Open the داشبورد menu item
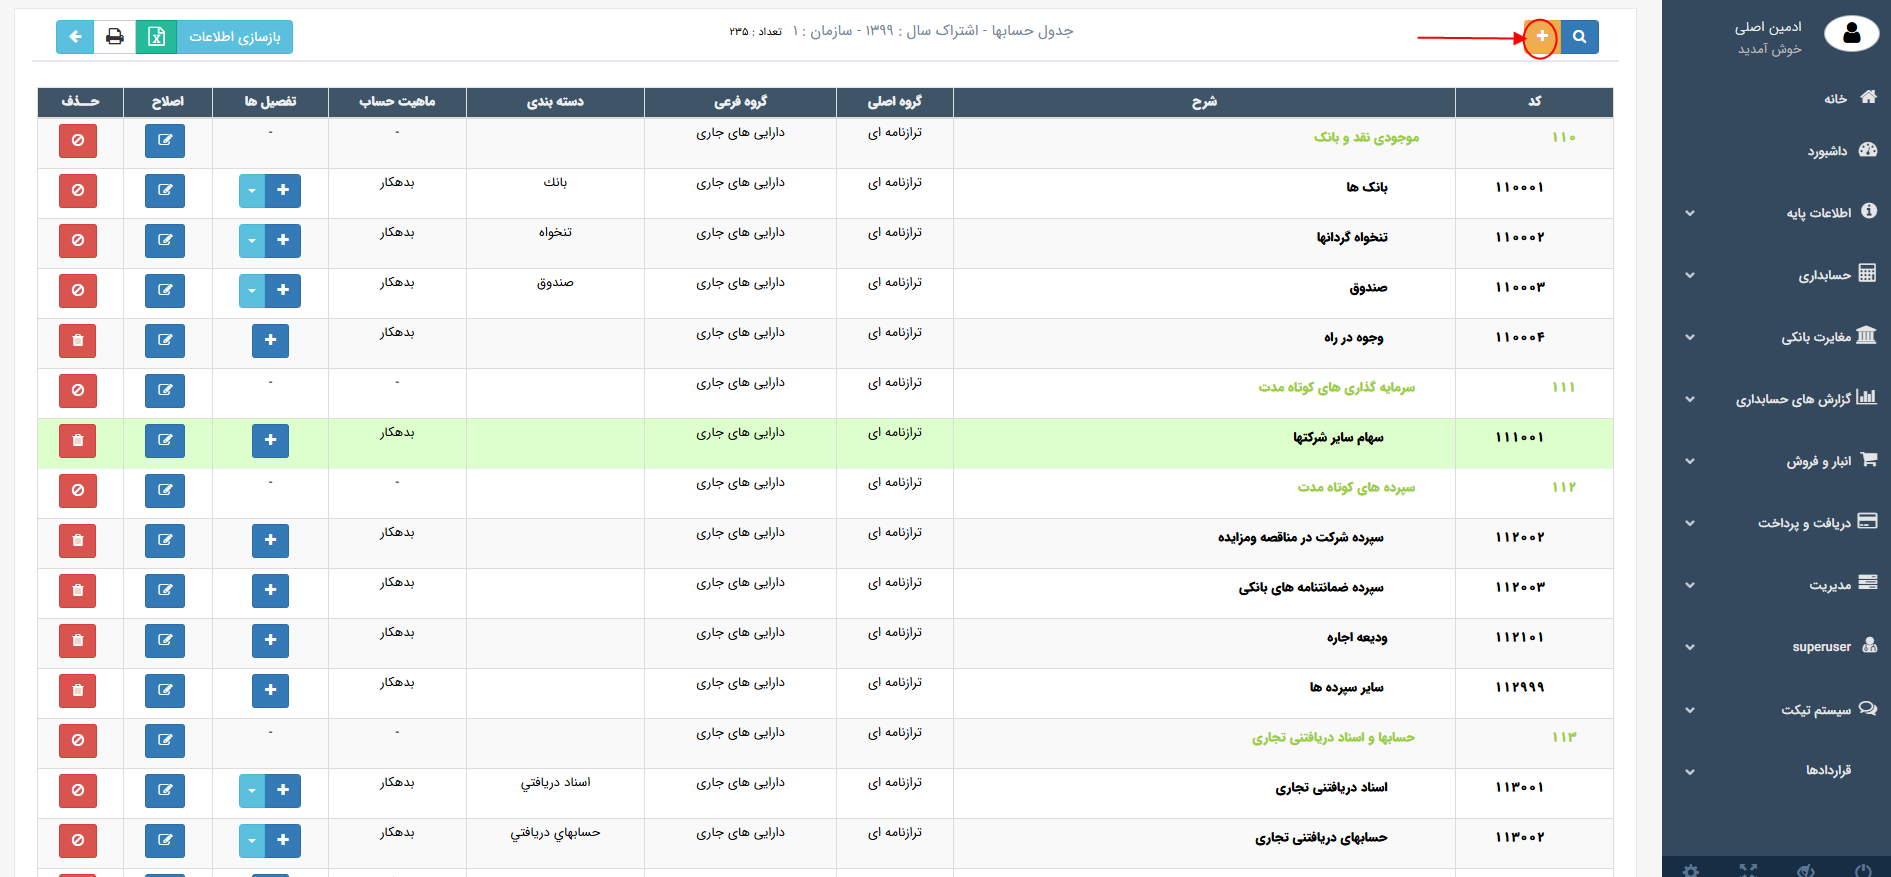The height and width of the screenshot is (877, 1891). (1827, 151)
